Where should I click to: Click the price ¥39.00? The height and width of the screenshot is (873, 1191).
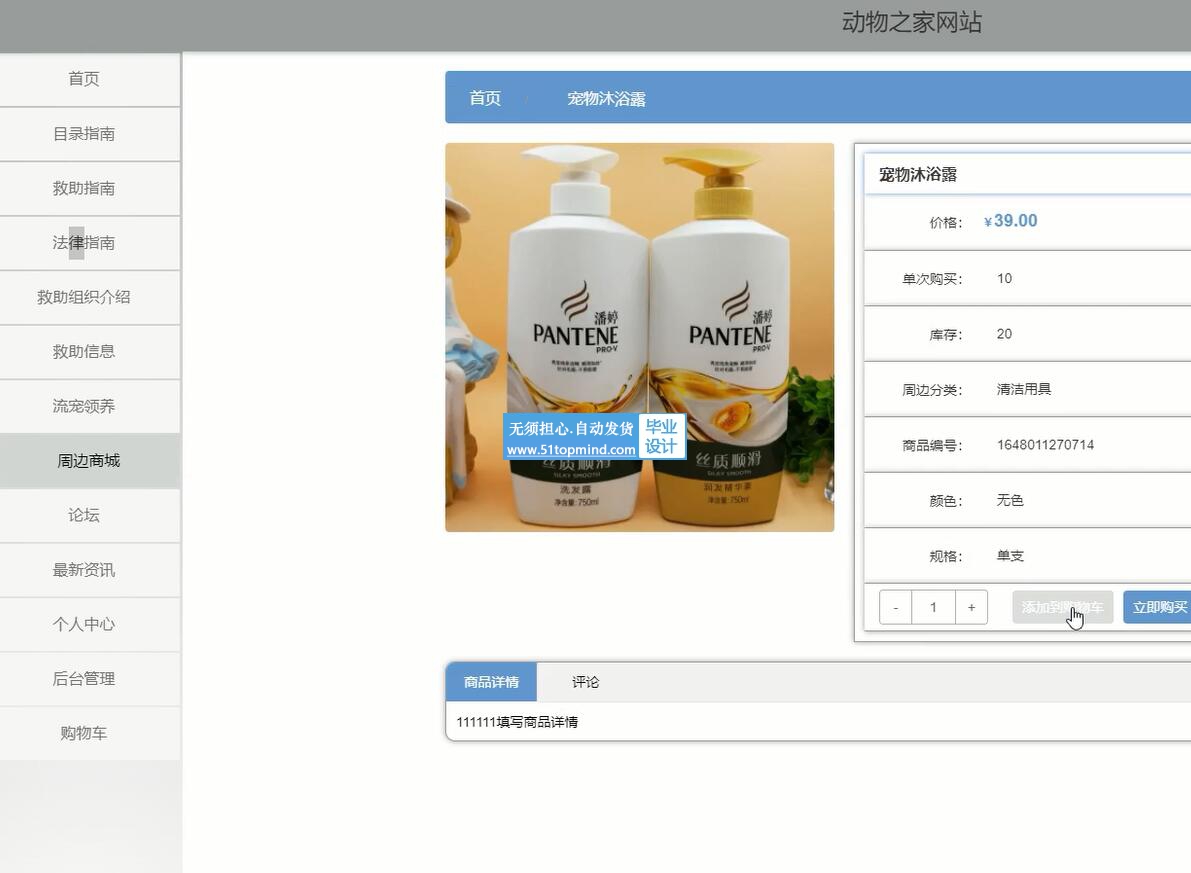[x=1011, y=221]
